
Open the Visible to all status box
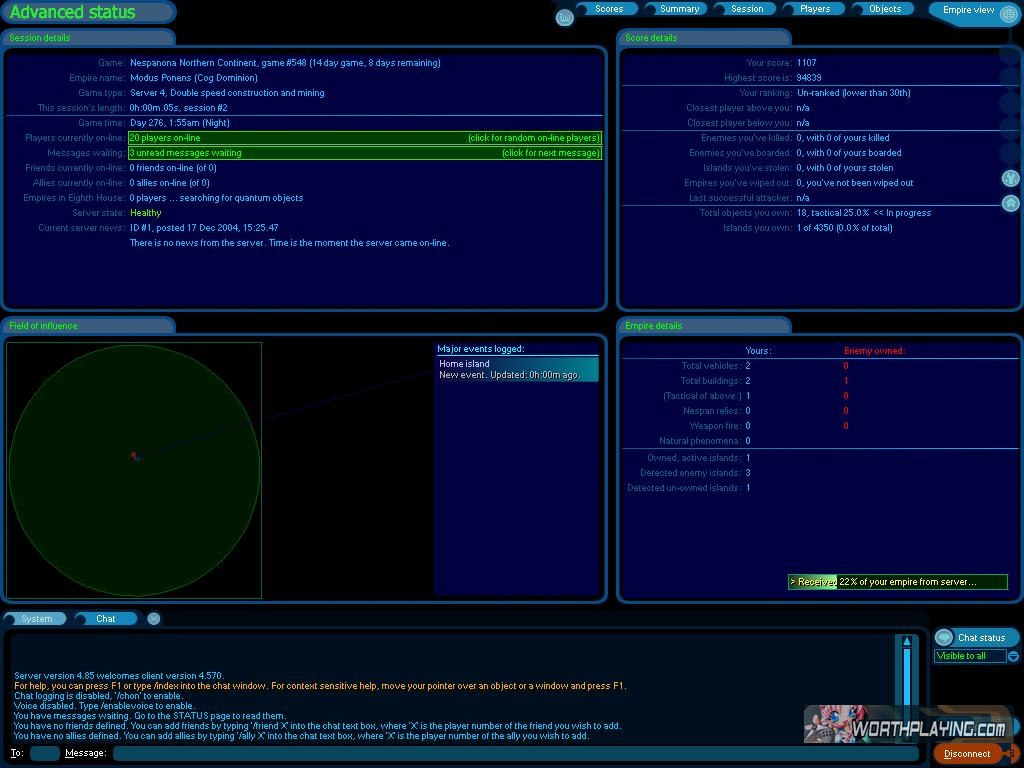click(968, 656)
